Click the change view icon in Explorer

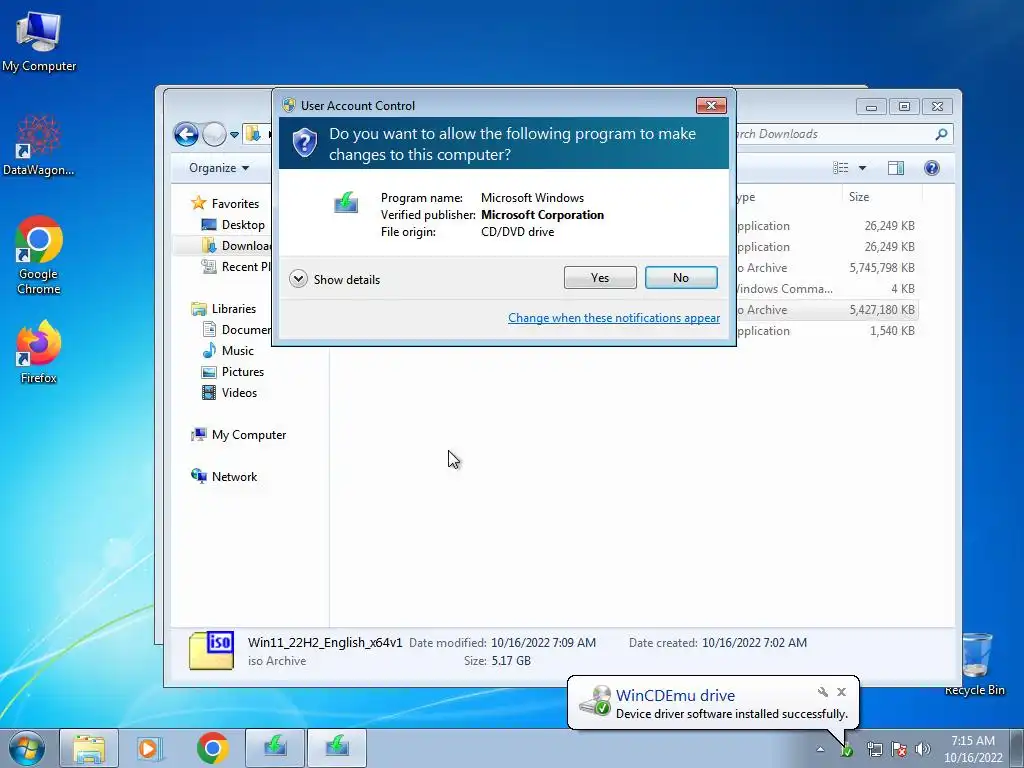pyautogui.click(x=840, y=168)
